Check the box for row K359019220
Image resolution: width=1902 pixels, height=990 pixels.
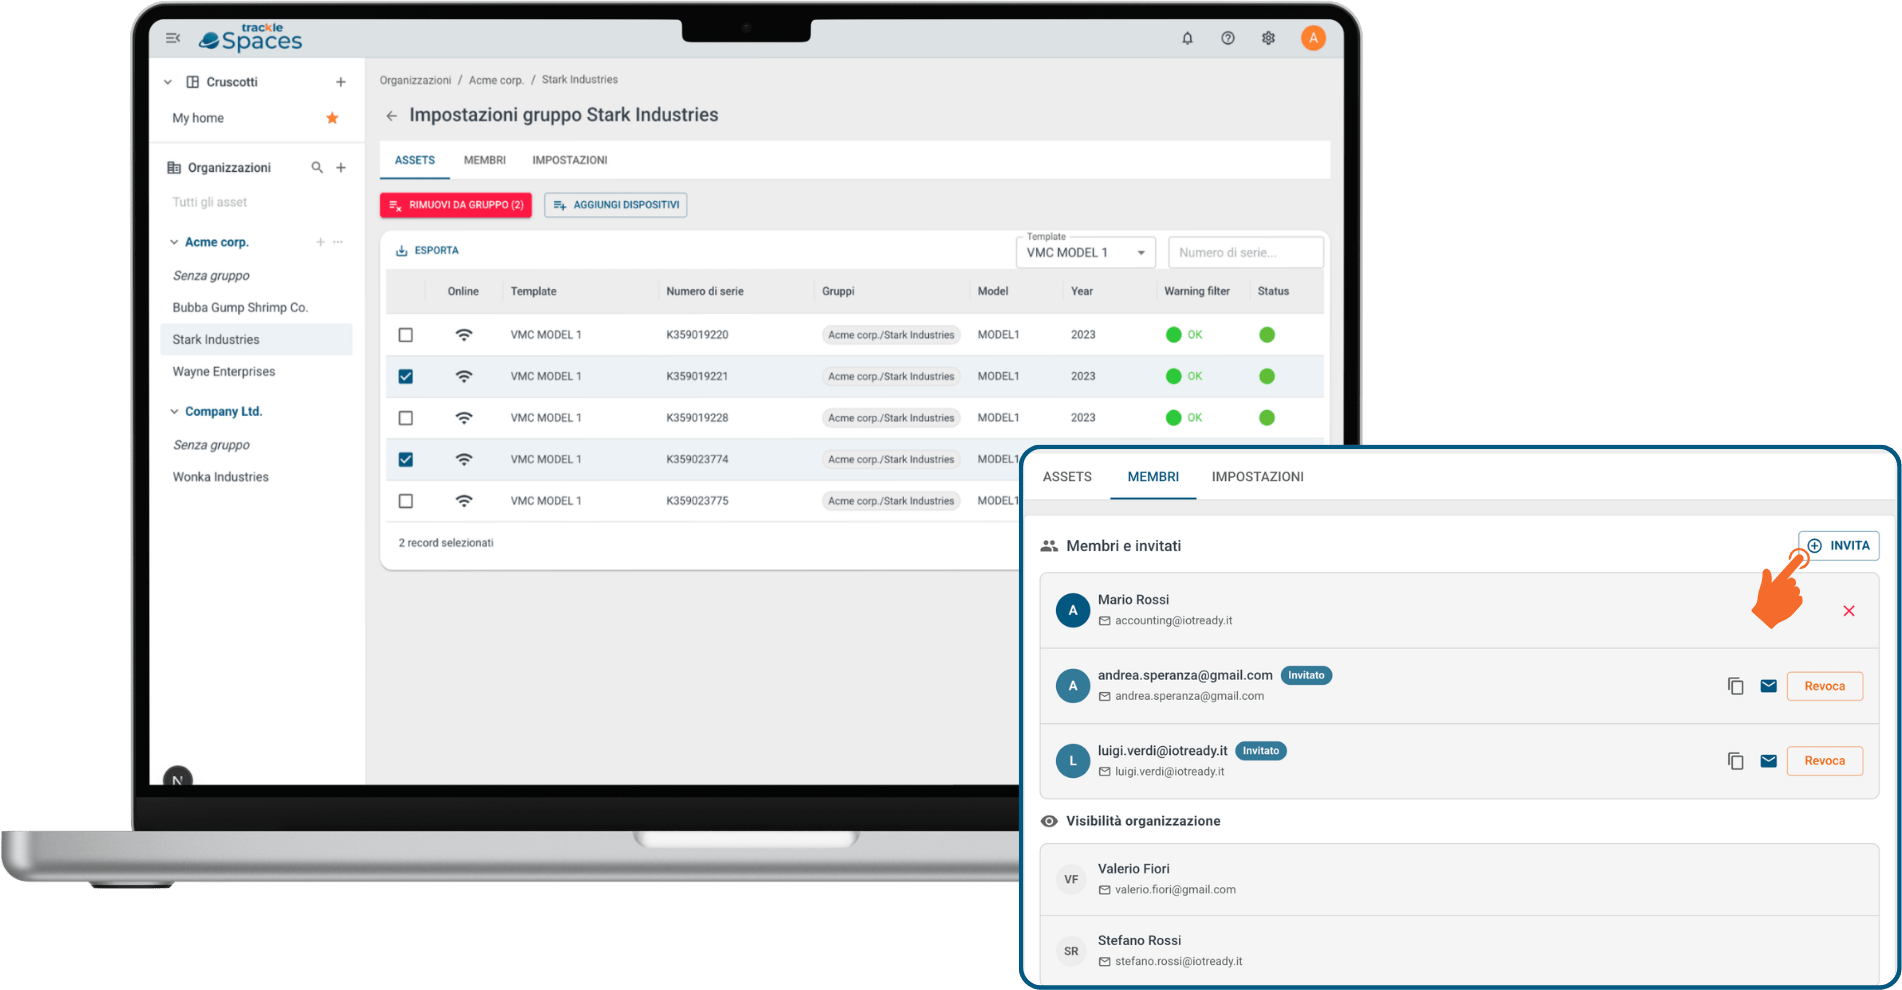point(405,335)
